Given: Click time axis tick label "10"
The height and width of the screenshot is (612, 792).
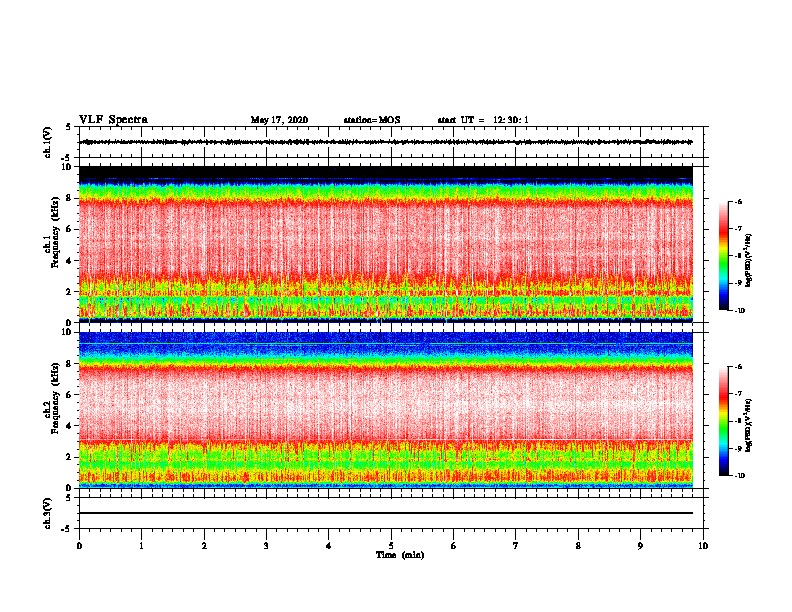Looking at the screenshot, I should coord(703,546).
